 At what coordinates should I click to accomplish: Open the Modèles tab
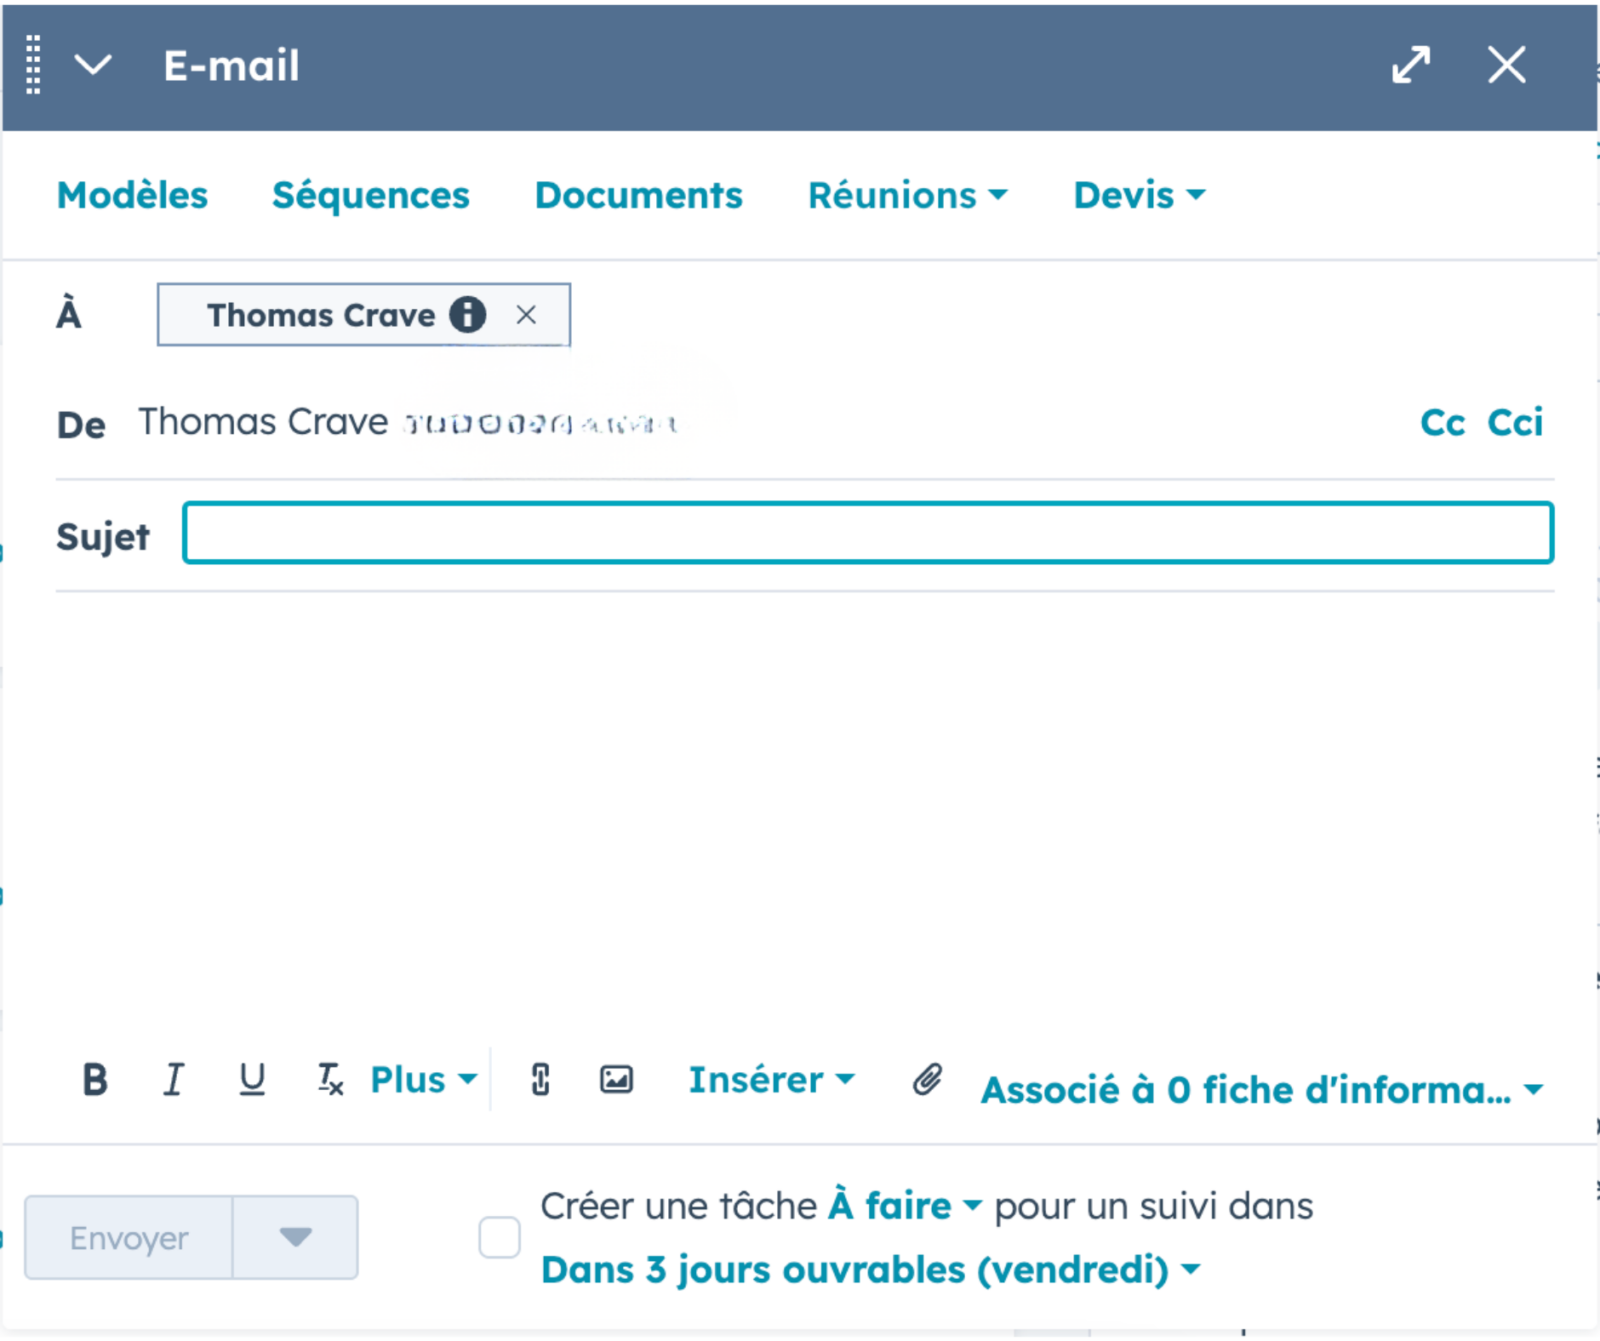pos(132,195)
